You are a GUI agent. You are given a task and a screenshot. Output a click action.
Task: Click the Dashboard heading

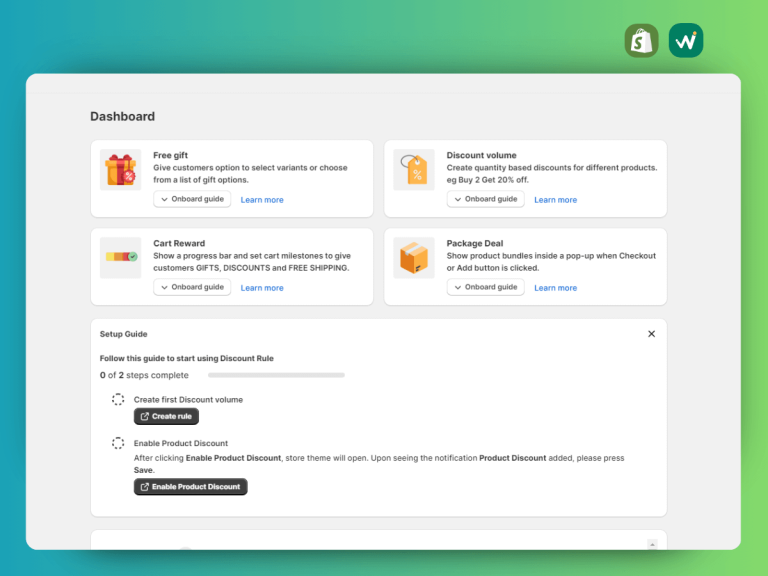(122, 117)
